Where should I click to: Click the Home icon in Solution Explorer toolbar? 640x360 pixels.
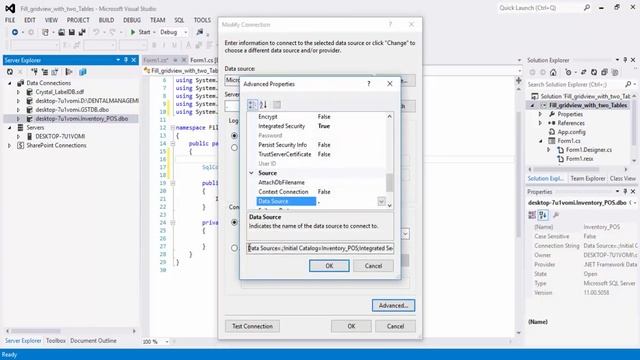pos(553,72)
